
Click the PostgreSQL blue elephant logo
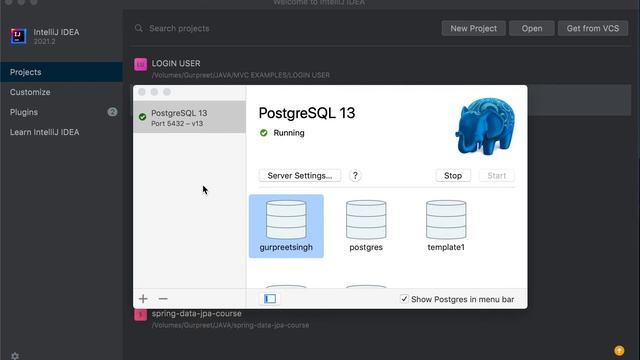tap(485, 126)
